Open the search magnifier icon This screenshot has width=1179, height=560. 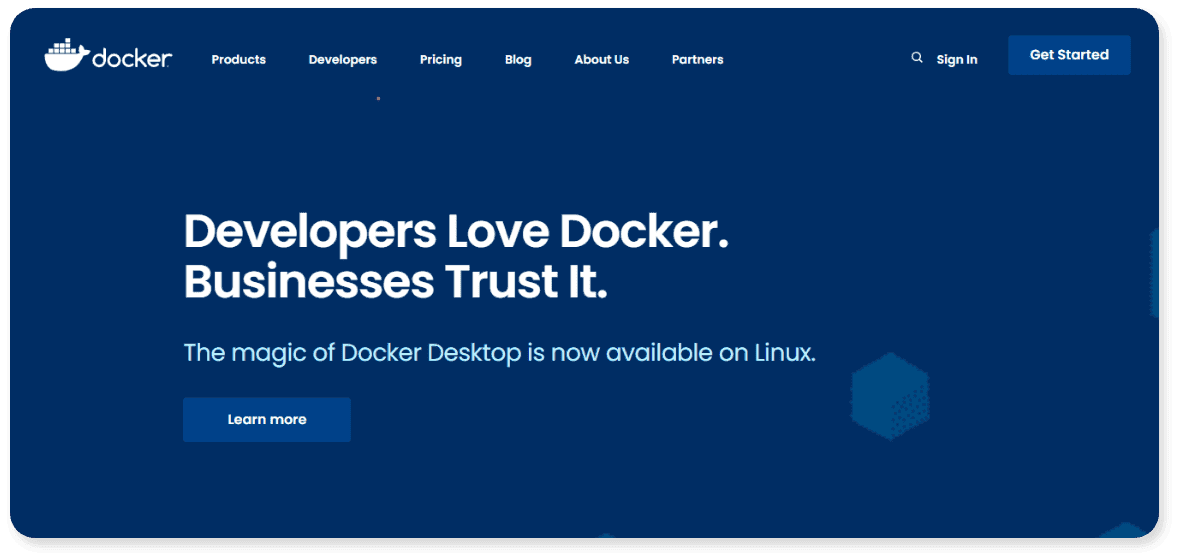917,58
